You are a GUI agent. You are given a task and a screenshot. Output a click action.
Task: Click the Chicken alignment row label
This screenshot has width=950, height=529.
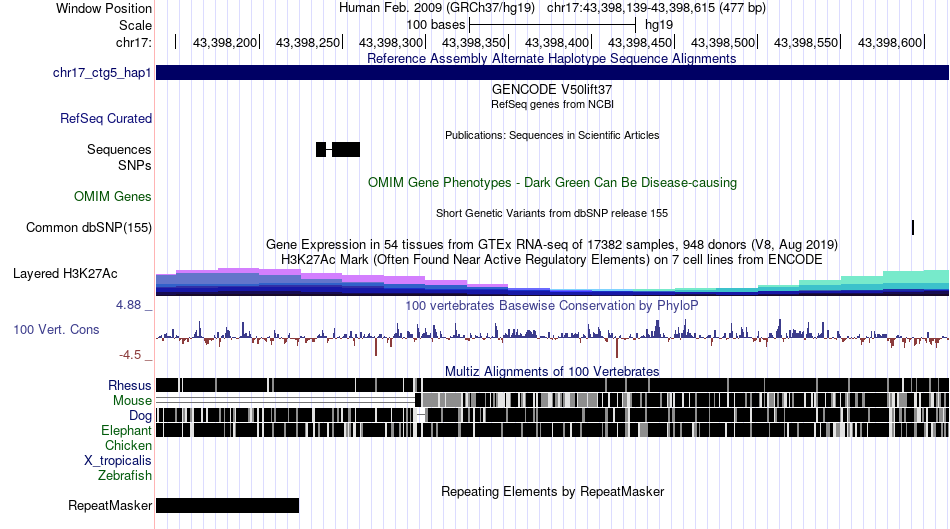coord(128,445)
